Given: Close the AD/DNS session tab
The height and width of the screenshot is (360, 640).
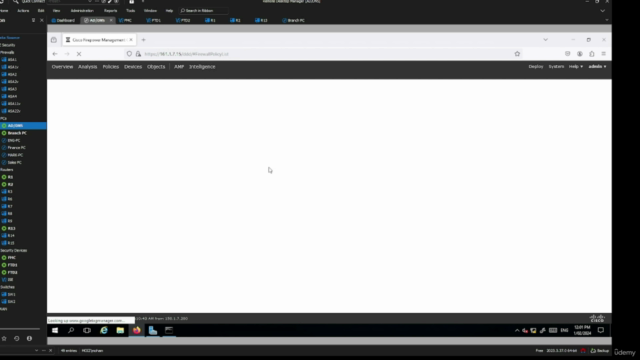Looking at the screenshot, I should click(111, 20).
